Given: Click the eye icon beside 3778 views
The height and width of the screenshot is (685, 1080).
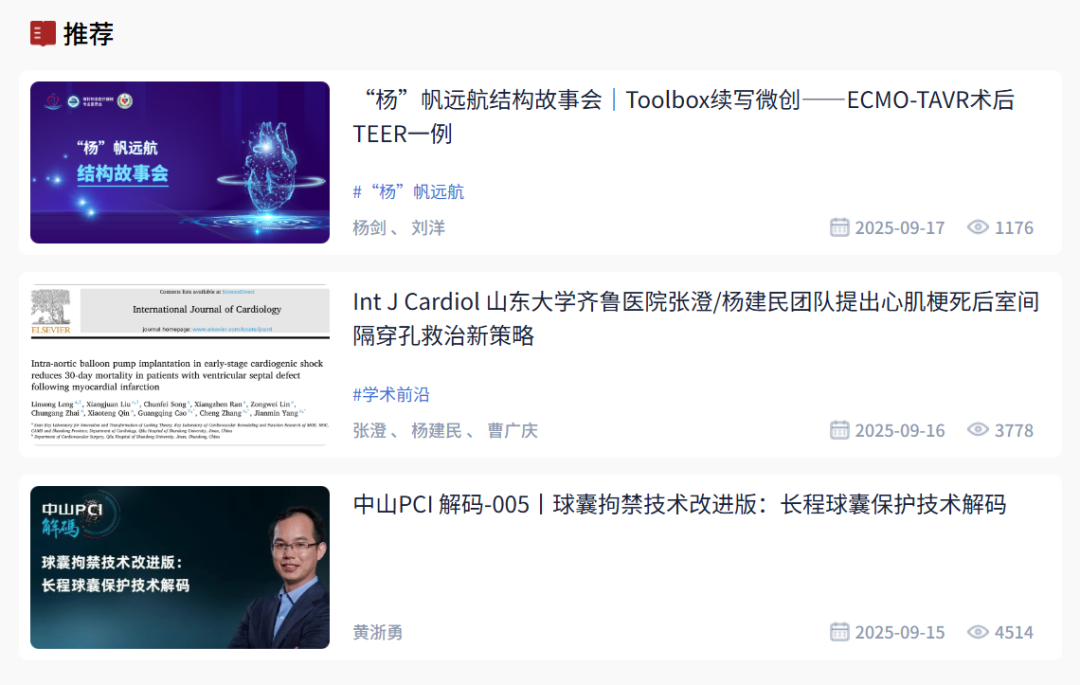Looking at the screenshot, I should tap(978, 430).
